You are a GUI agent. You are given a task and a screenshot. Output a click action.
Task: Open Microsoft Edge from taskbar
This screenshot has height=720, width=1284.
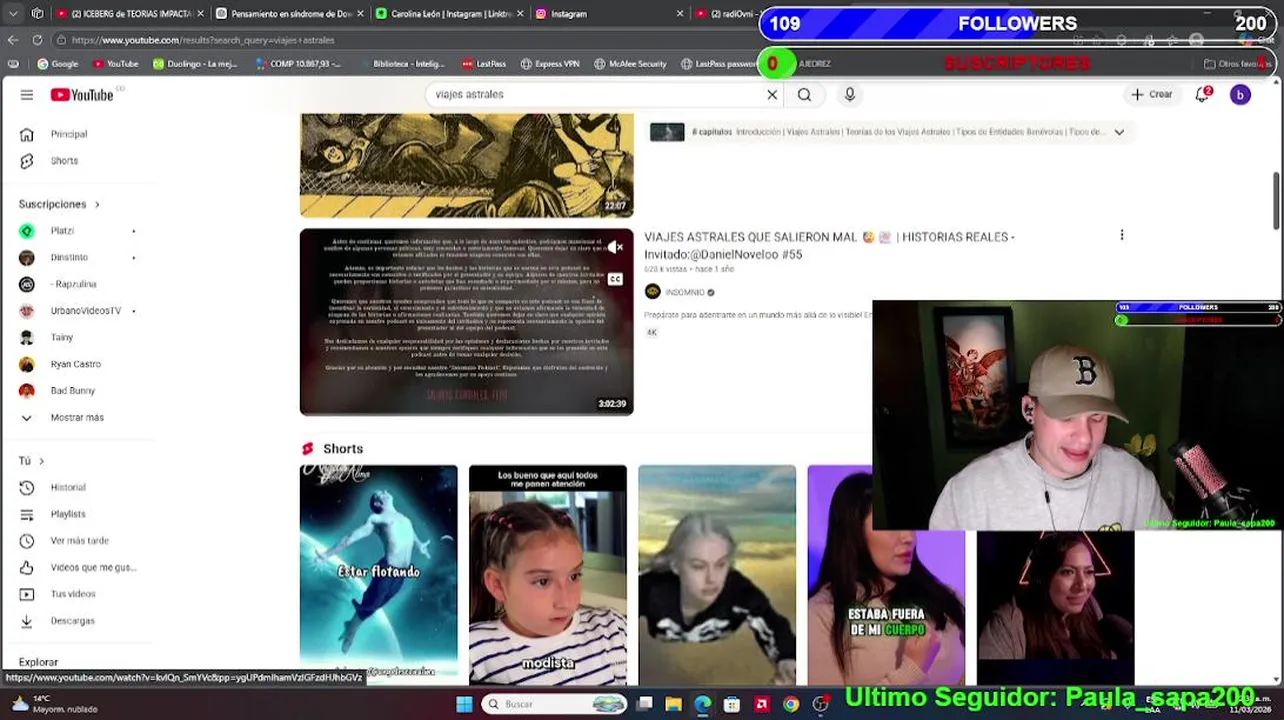[703, 705]
